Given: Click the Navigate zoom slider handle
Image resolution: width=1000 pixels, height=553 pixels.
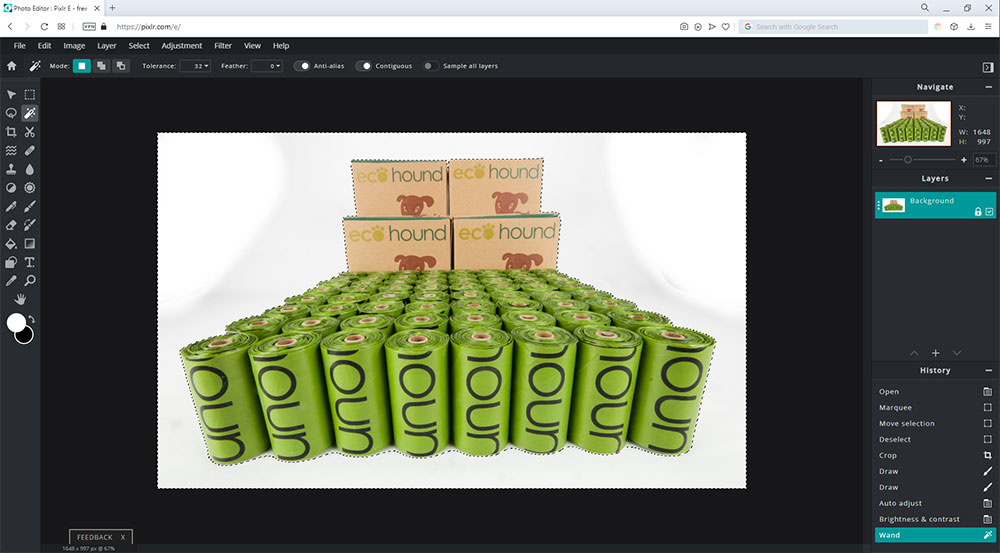Looking at the screenshot, I should tap(908, 160).
